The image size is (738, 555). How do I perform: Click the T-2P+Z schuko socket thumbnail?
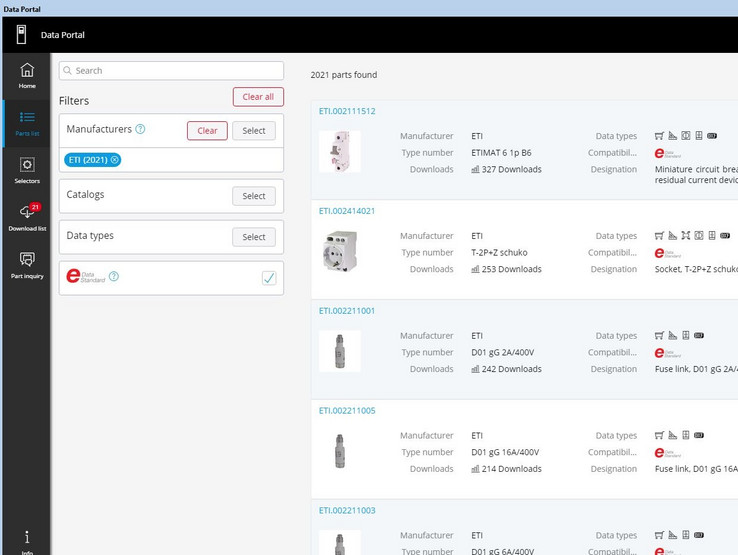point(340,252)
